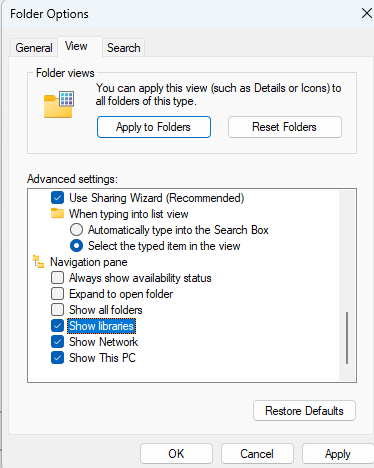This screenshot has height=468, width=374.
Task: Click the Advanced settings: heading text
Action: [72, 179]
